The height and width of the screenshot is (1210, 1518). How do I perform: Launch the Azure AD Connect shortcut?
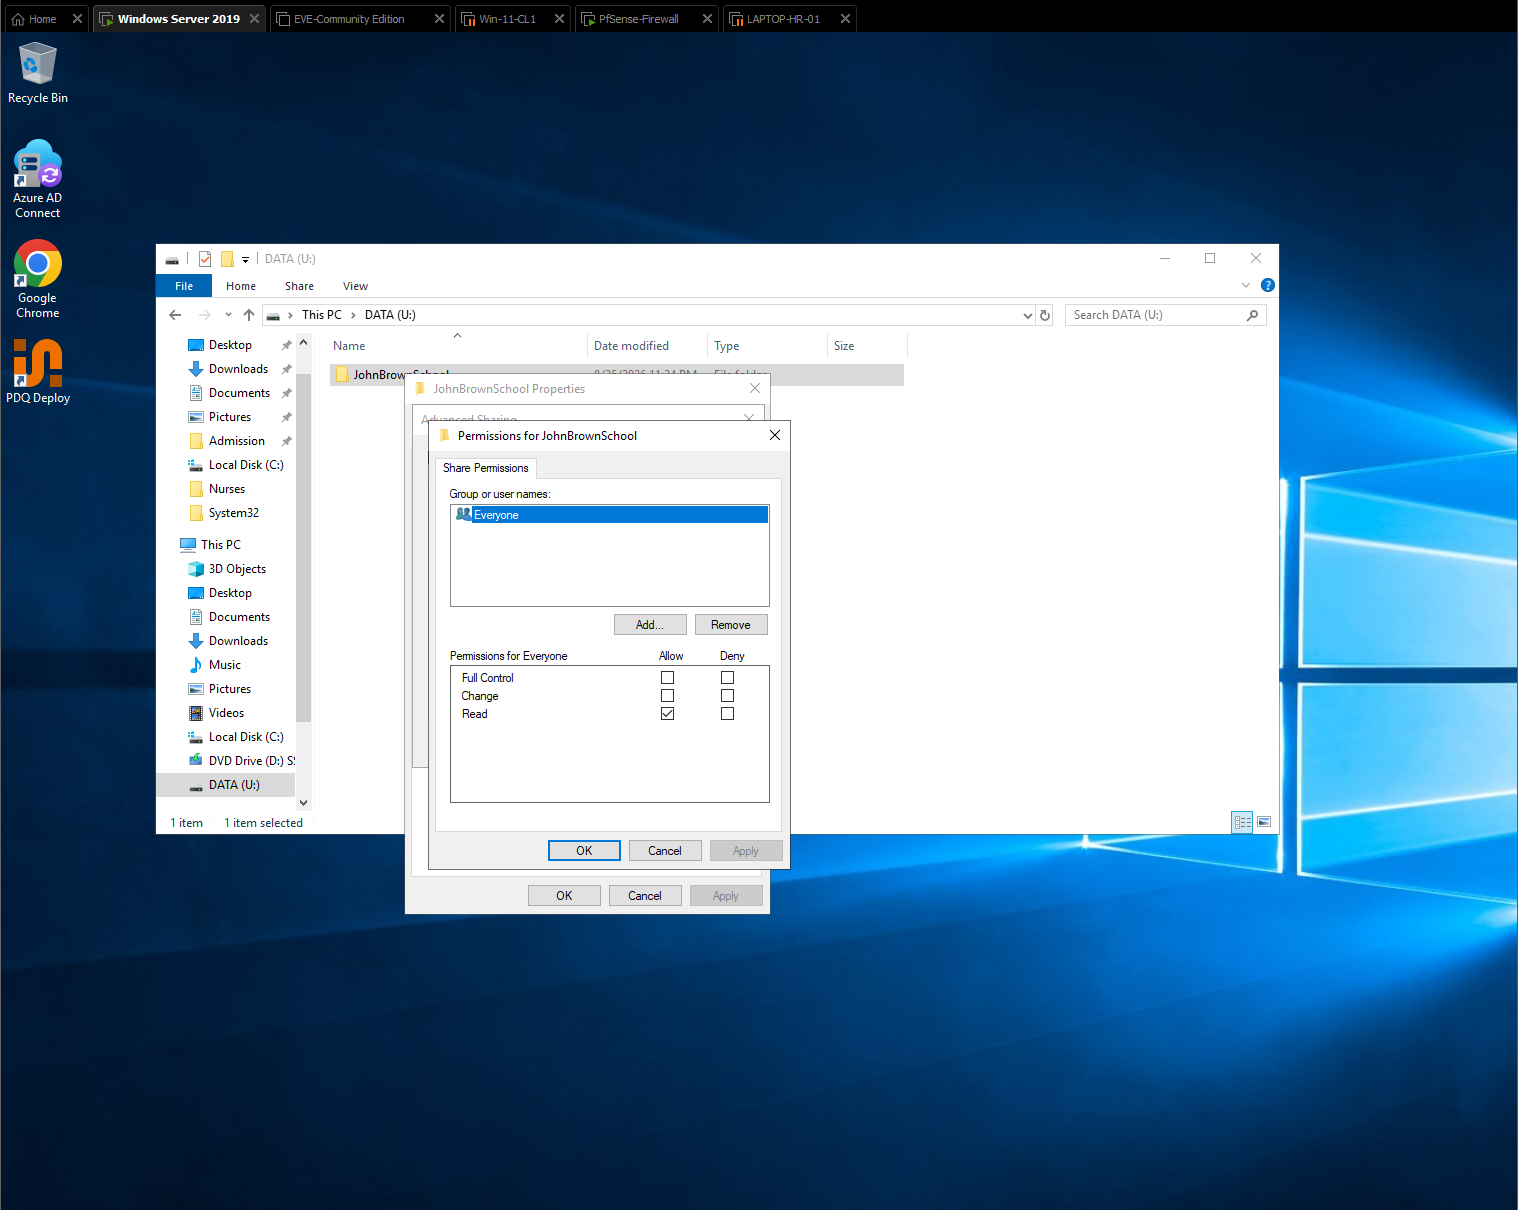coord(38,180)
